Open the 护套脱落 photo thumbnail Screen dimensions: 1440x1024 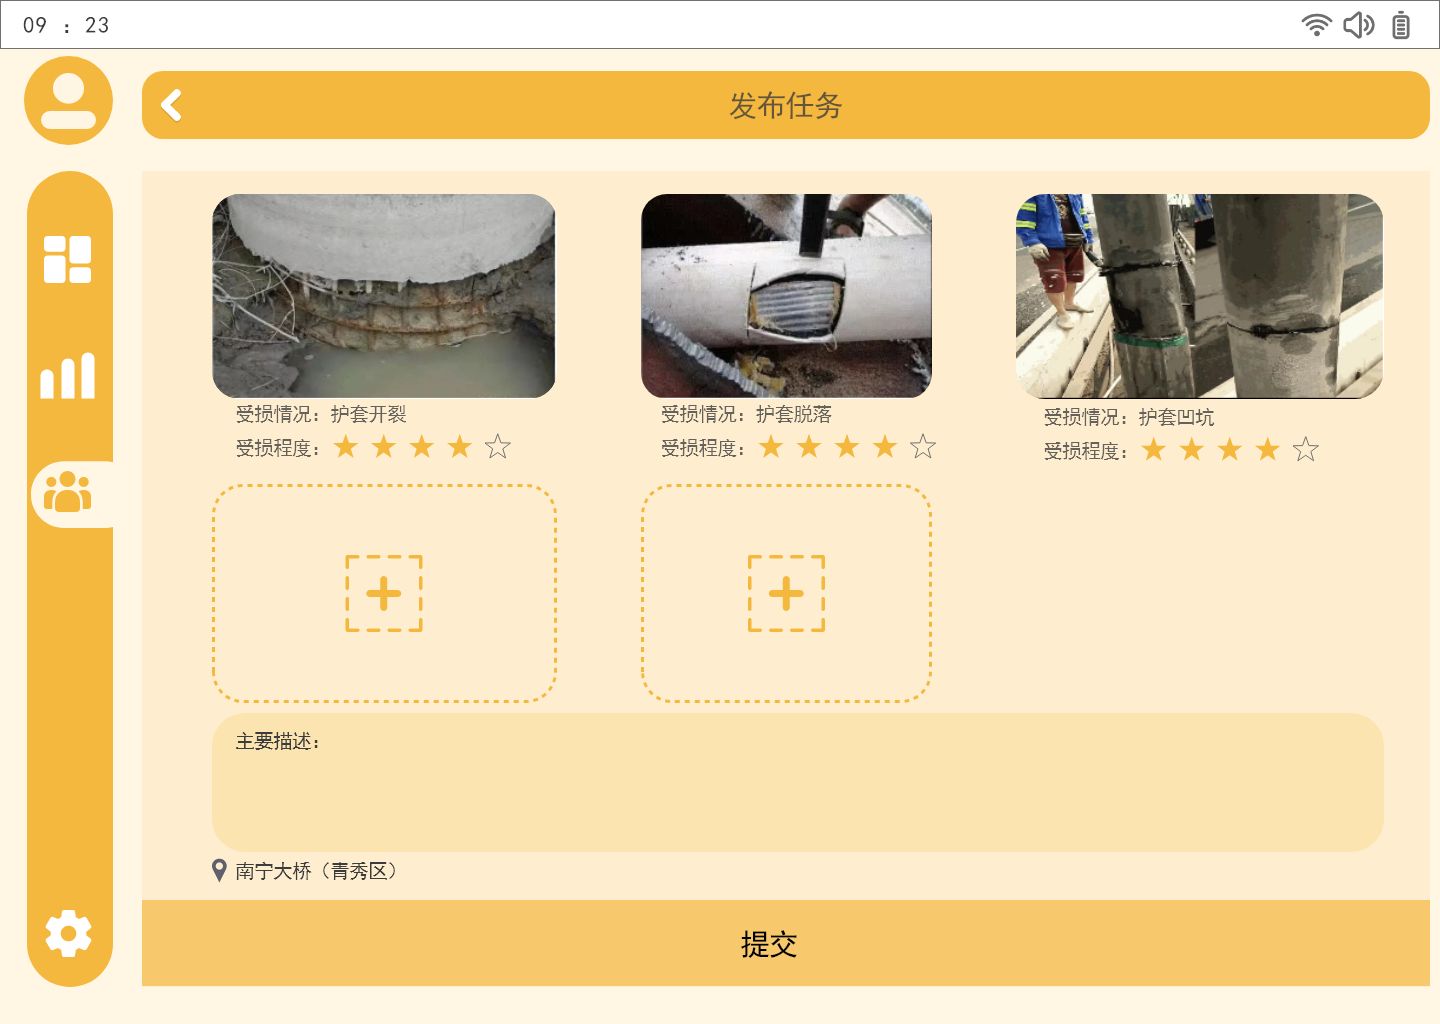click(786, 296)
